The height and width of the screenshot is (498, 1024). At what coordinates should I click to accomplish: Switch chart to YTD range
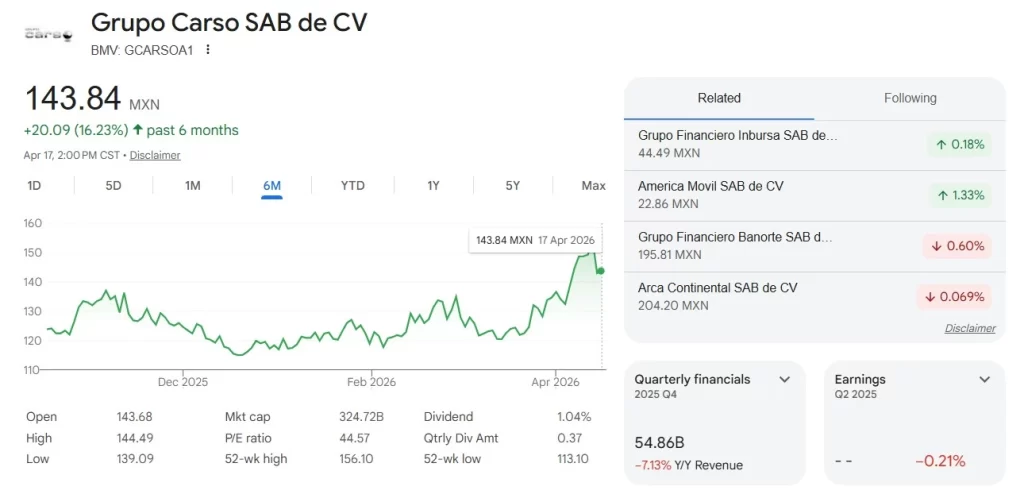[352, 186]
